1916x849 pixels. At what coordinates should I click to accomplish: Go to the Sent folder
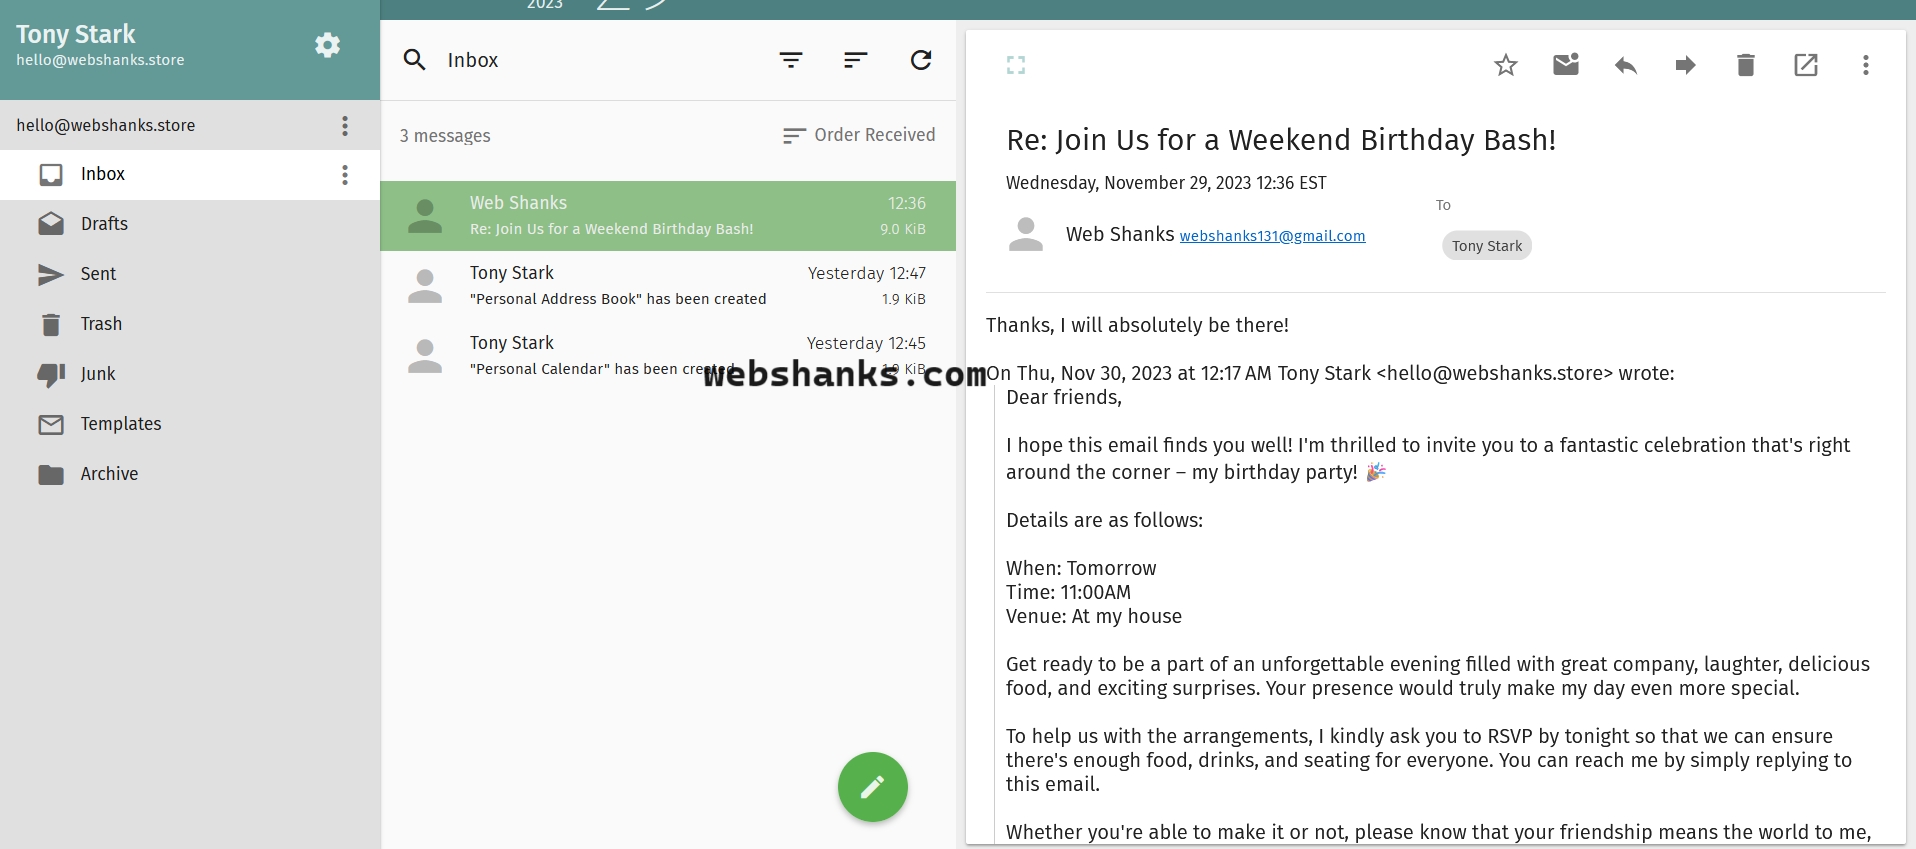click(98, 274)
